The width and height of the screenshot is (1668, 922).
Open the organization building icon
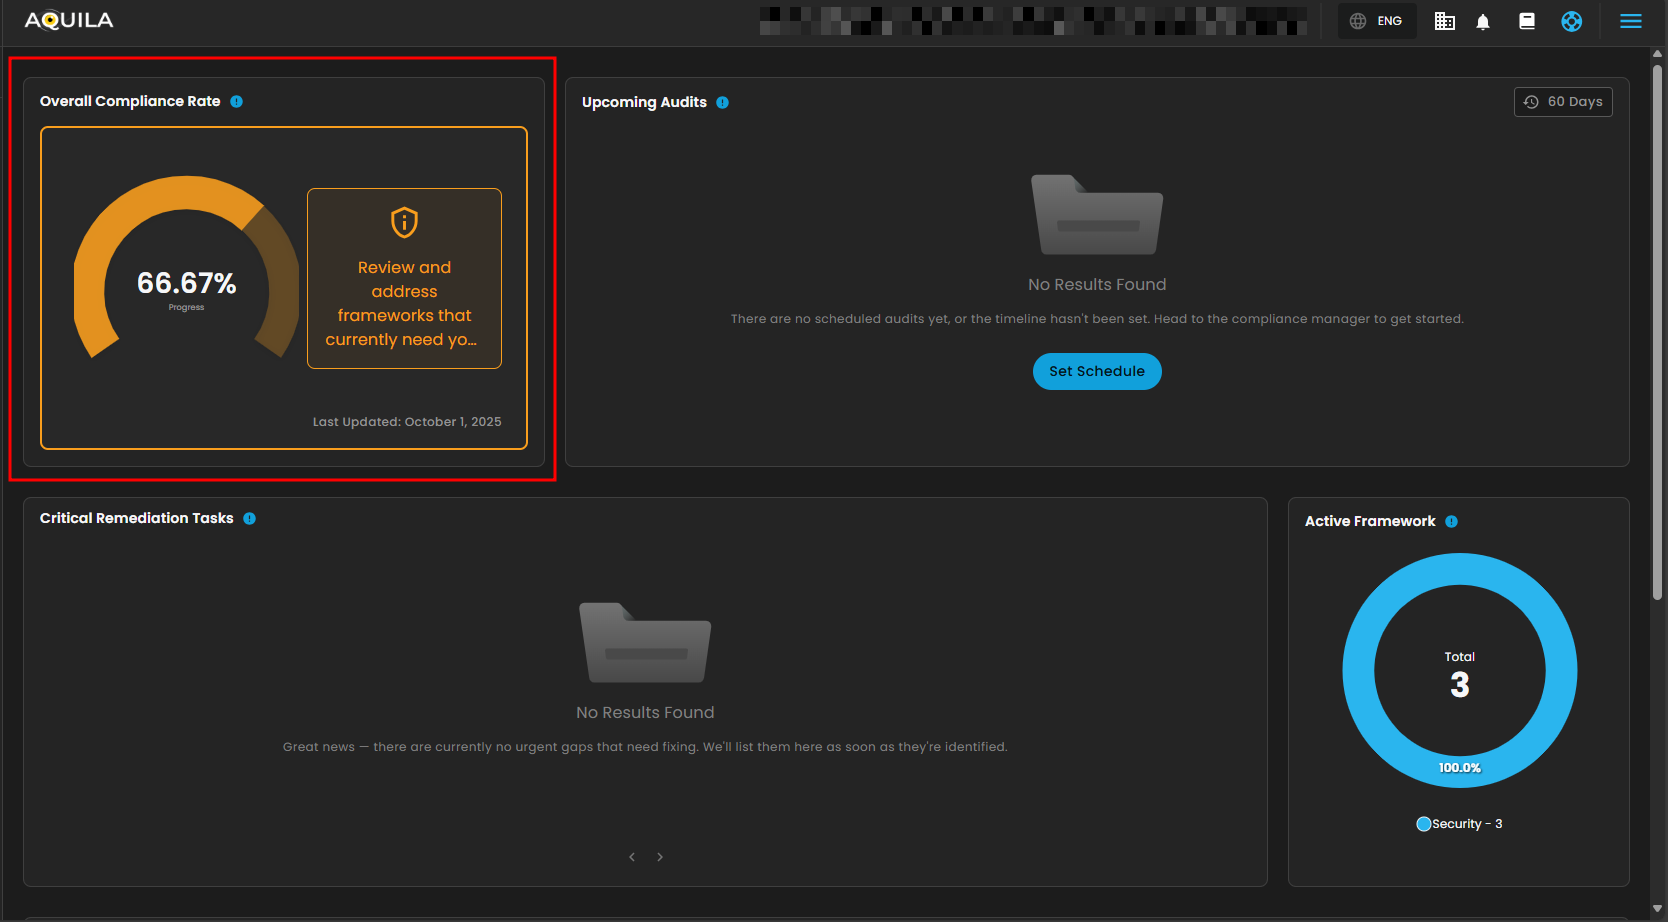[1444, 21]
